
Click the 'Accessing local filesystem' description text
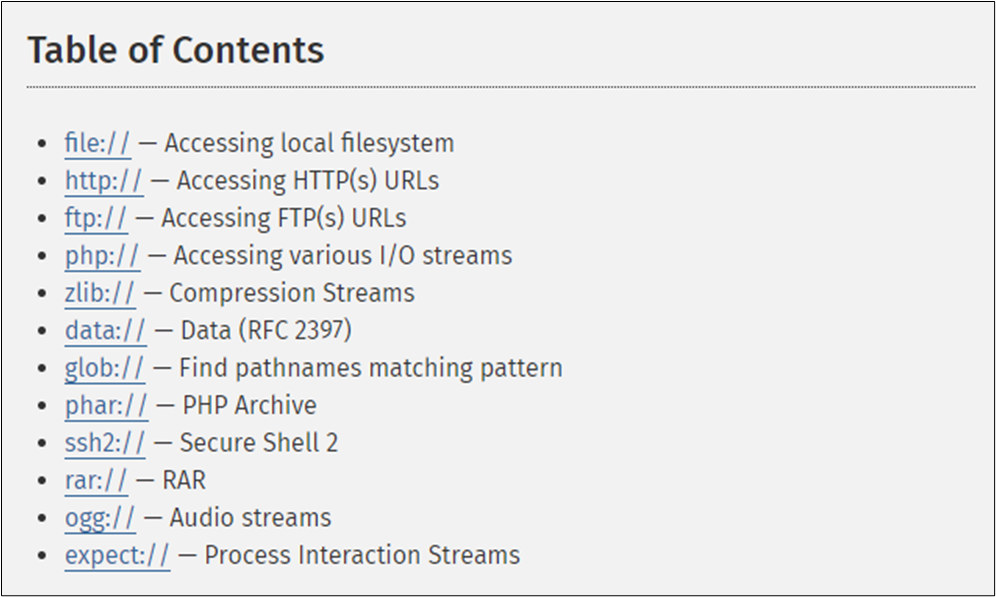click(x=309, y=143)
